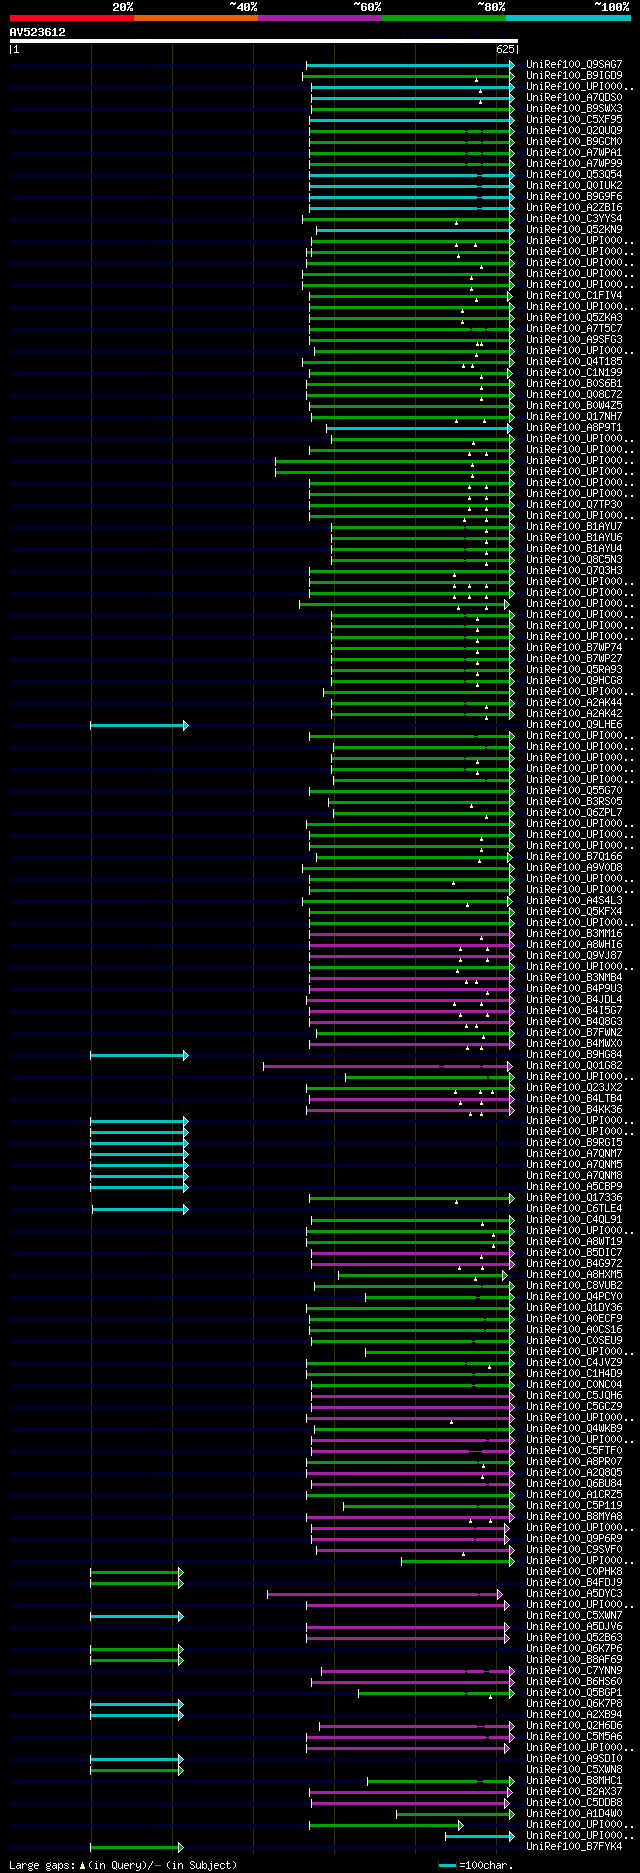Select the UniRef100_Q53Q54 label
The image size is (640, 1873).
click(x=574, y=175)
